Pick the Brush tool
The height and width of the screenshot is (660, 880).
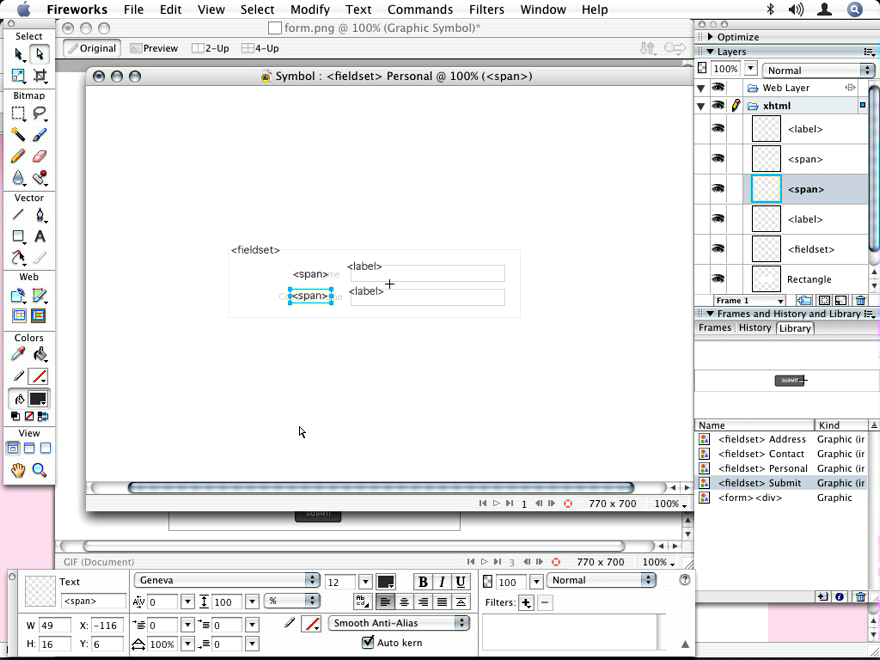[x=39, y=135]
